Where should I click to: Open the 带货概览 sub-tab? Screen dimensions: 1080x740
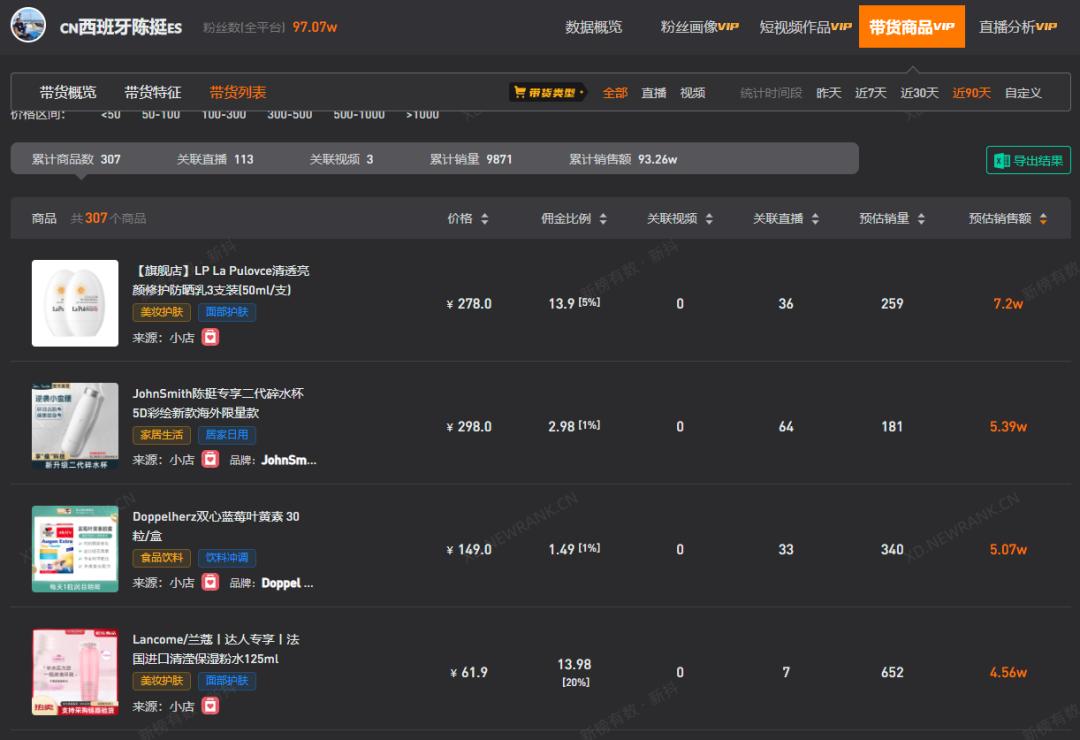tap(68, 92)
